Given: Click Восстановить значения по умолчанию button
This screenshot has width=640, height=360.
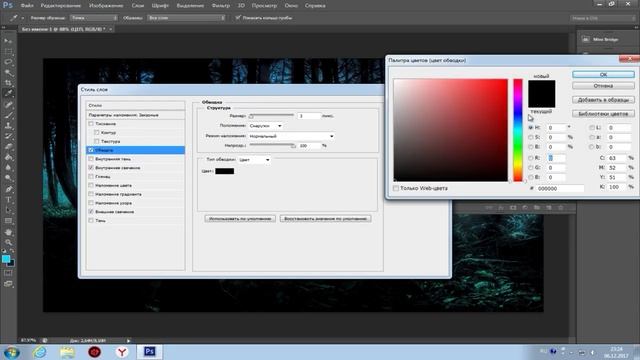Looking at the screenshot, I should (x=325, y=219).
